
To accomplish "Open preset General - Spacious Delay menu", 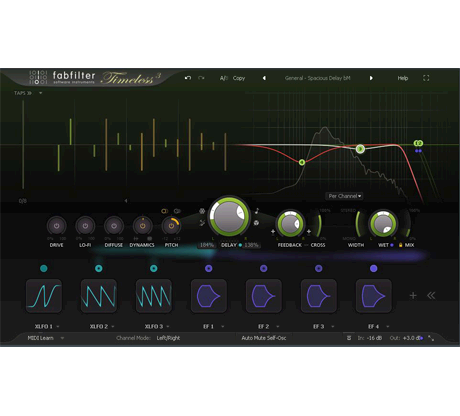I will tap(317, 78).
